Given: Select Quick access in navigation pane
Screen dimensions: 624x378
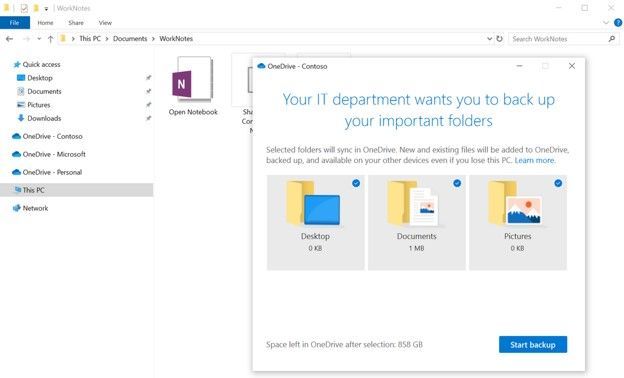Looking at the screenshot, I should [x=41, y=64].
